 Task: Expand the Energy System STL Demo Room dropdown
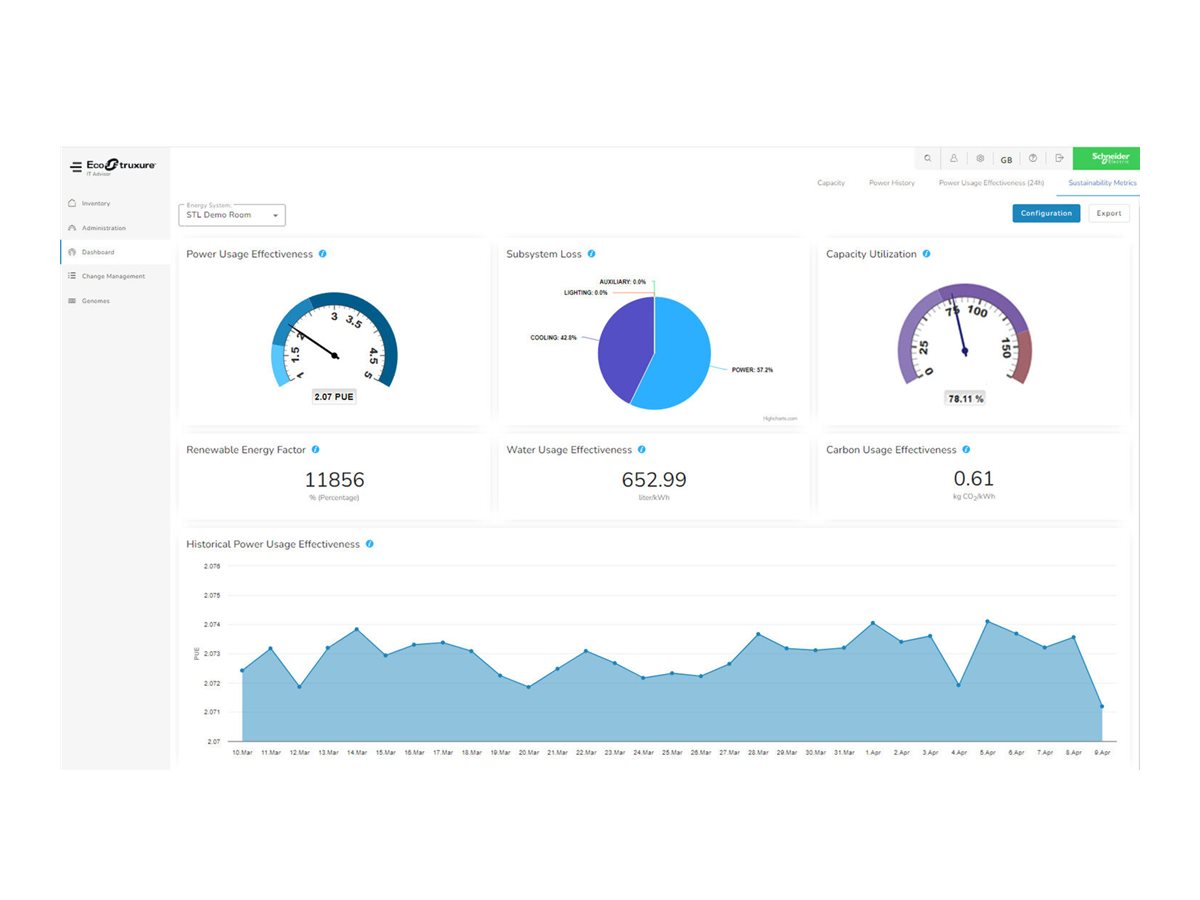pyautogui.click(x=232, y=215)
